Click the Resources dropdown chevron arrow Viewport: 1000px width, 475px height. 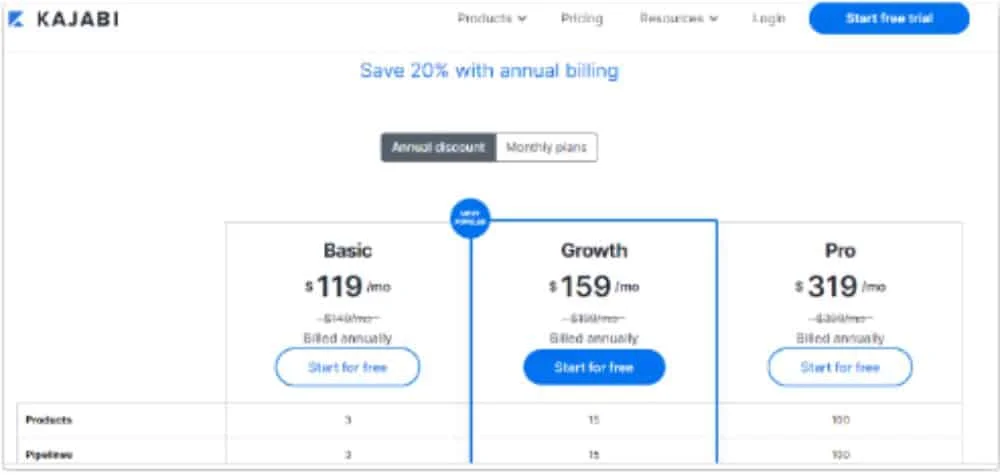(x=713, y=19)
